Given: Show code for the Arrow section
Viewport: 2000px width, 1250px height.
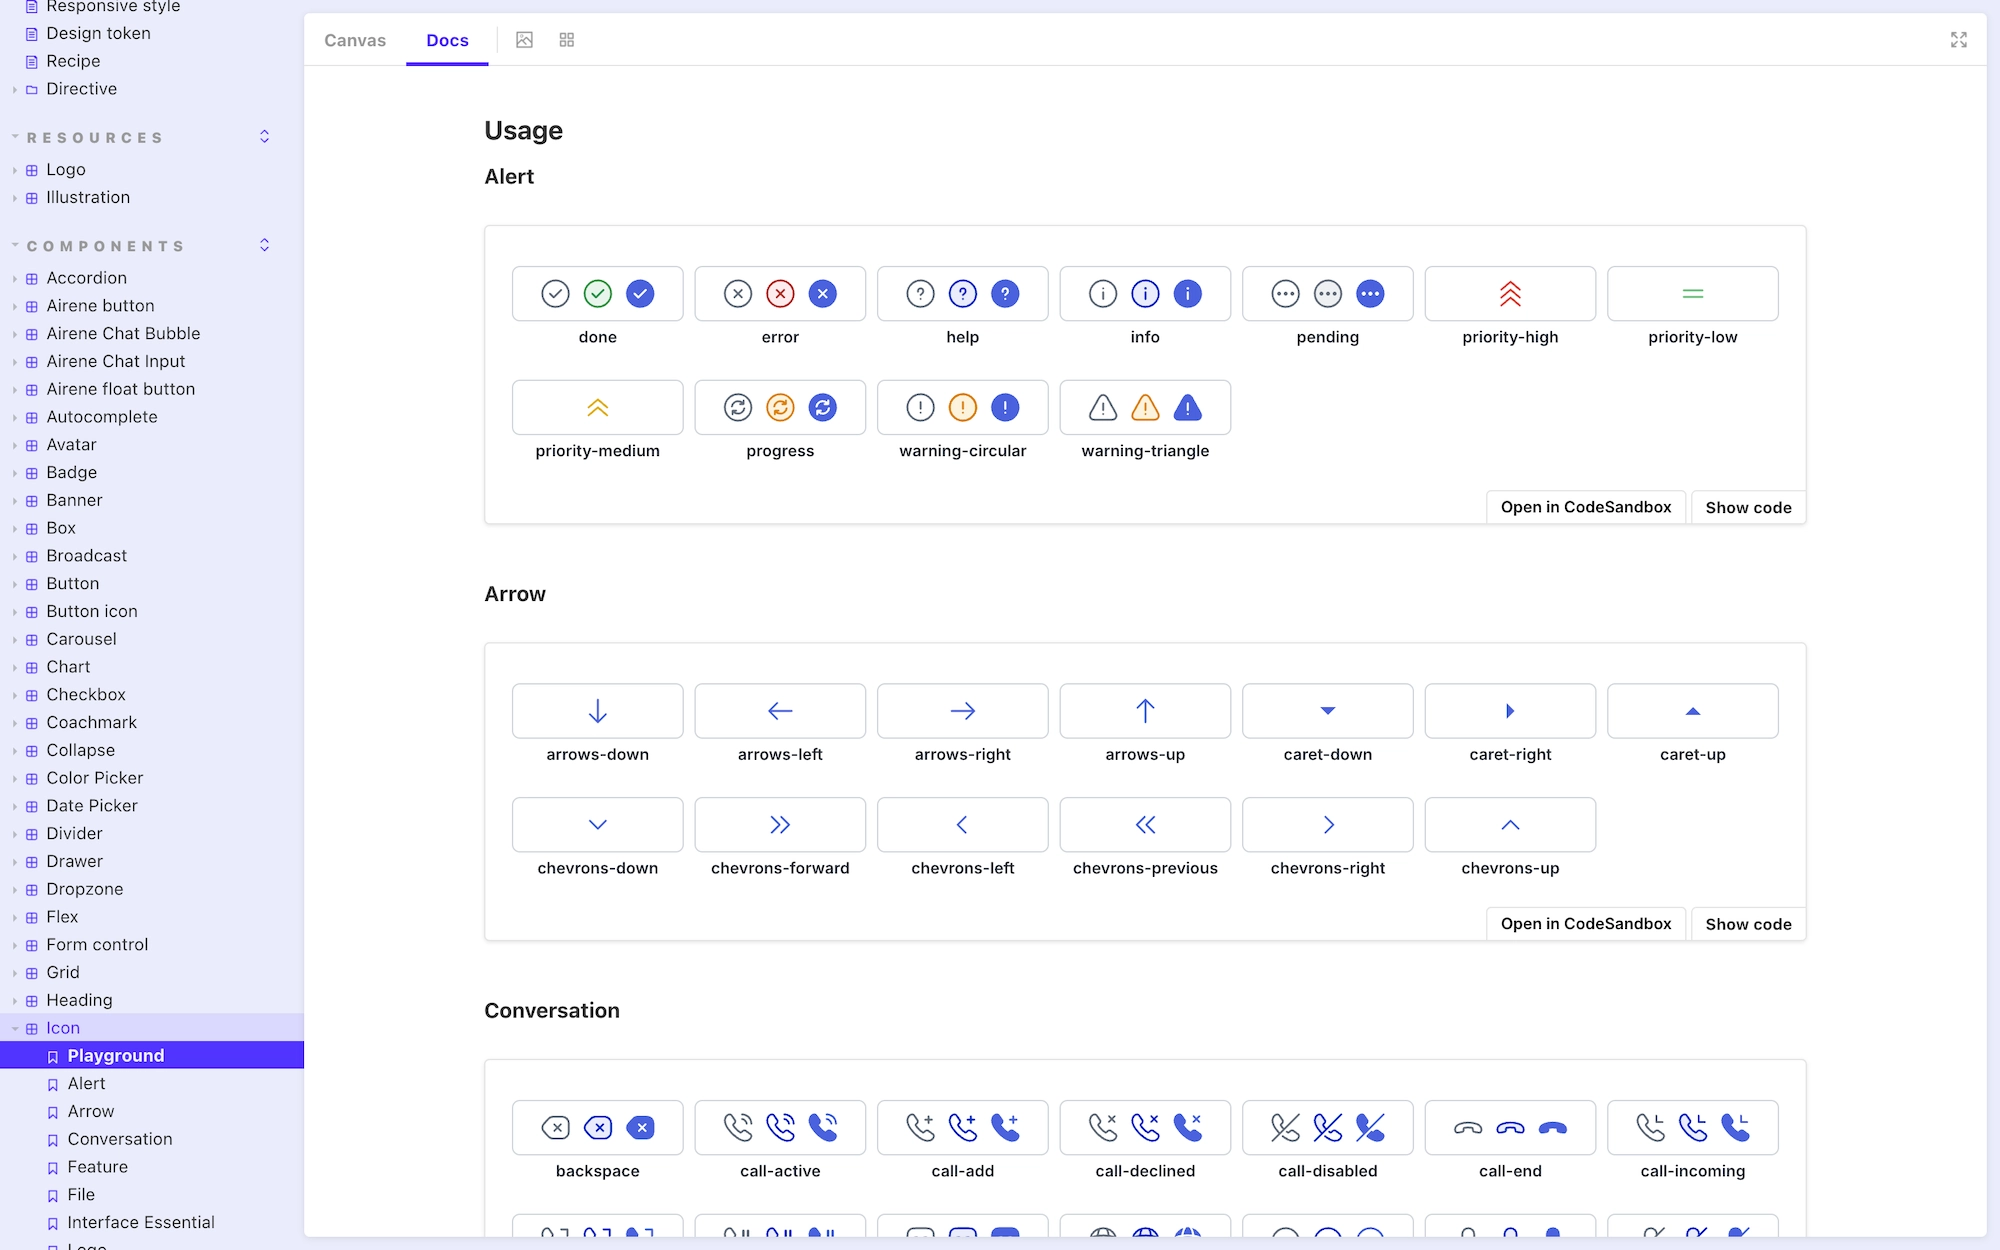Looking at the screenshot, I should pyautogui.click(x=1748, y=924).
